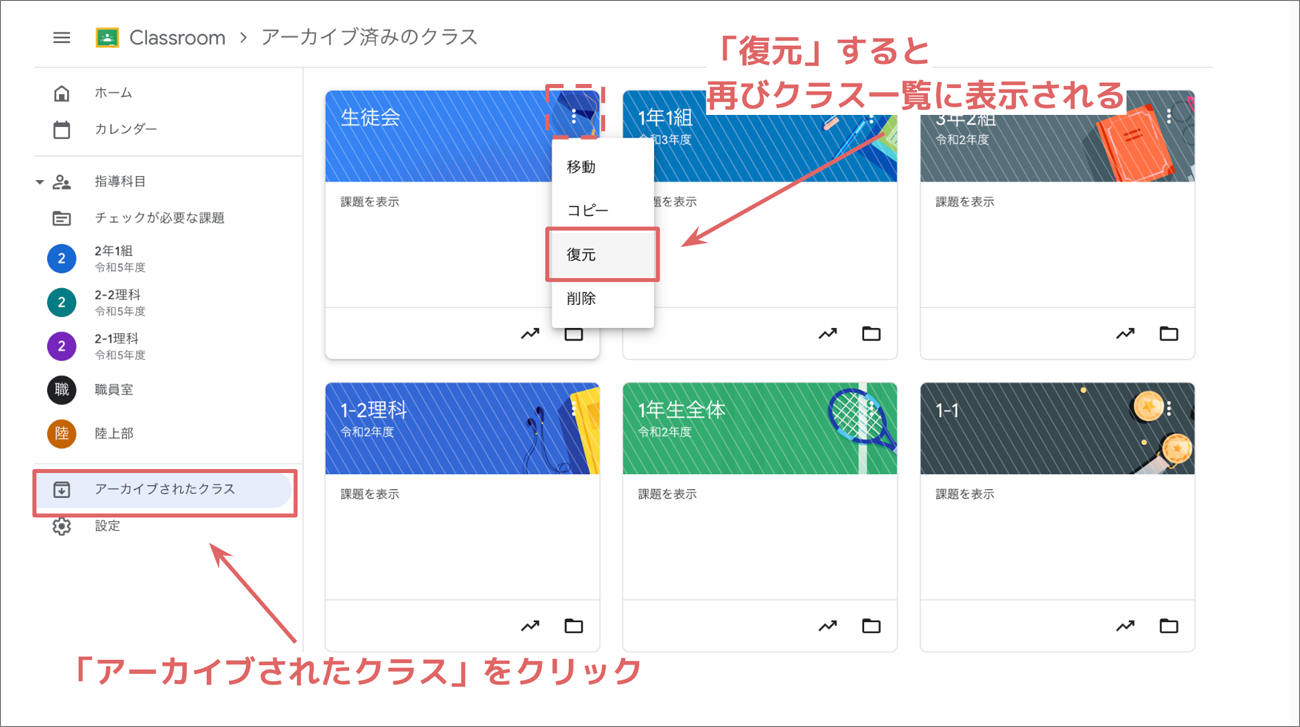Click 課題を表示 on 1-1 card
Screen dimensions: 1300x727
(x=965, y=494)
